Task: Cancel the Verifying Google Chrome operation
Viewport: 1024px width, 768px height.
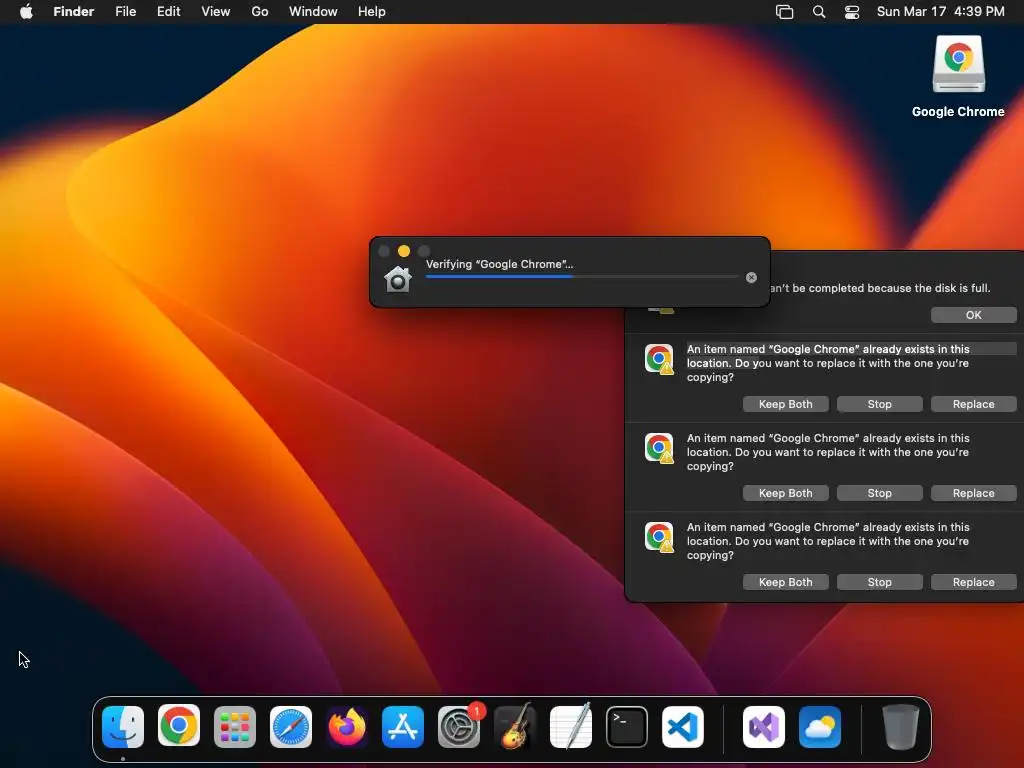Action: tap(751, 278)
